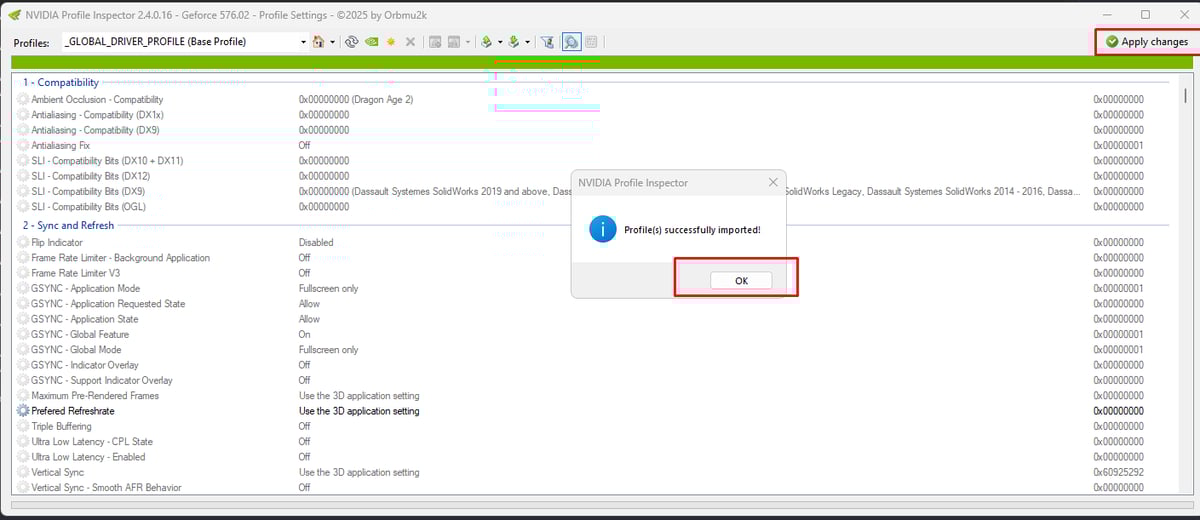Click gear icon beside Antialiasing Fix

[x=23, y=145]
